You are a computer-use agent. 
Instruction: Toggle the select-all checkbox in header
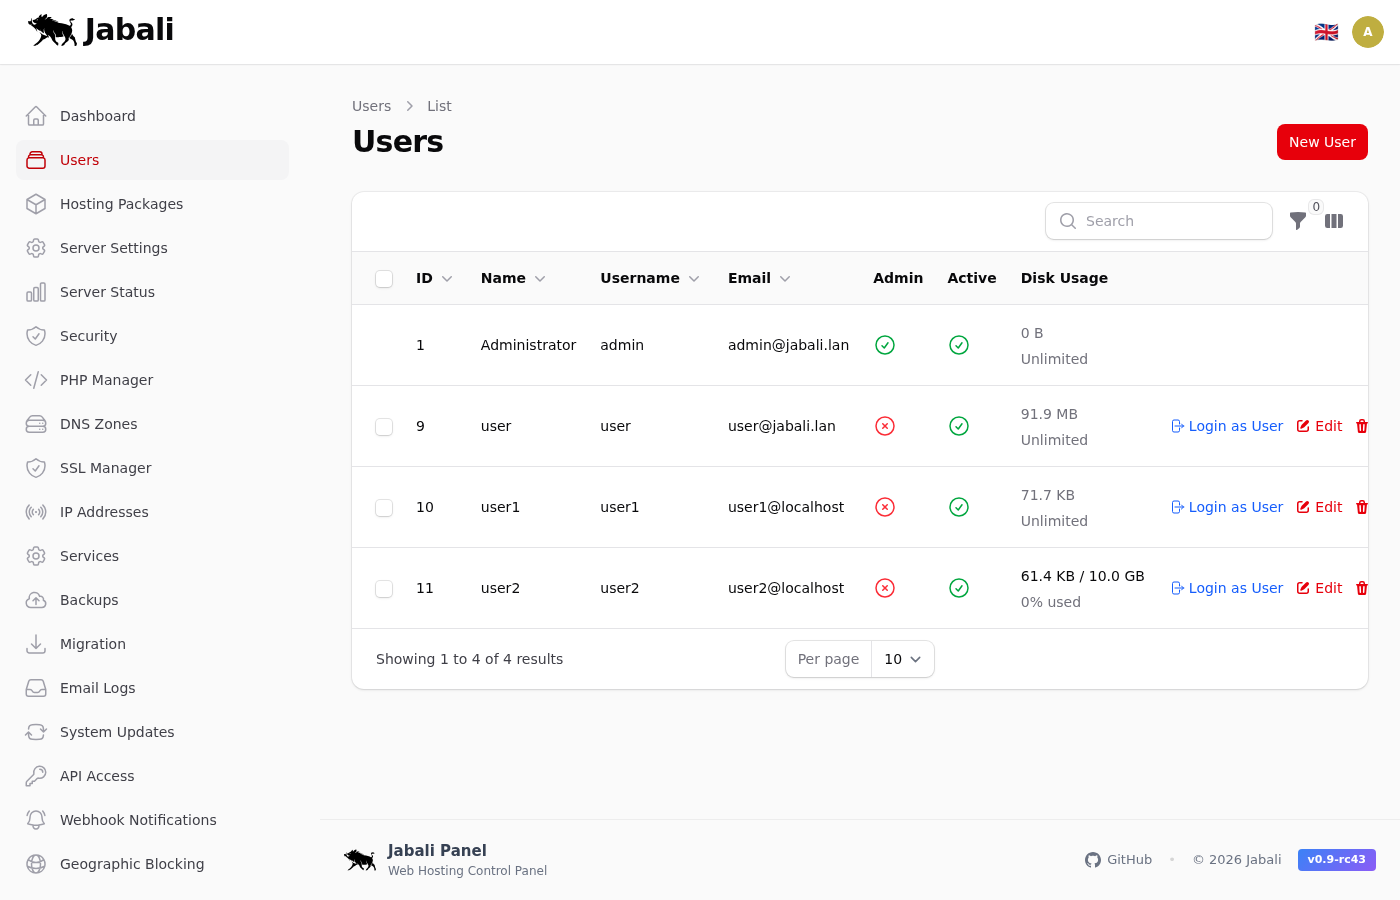click(384, 278)
